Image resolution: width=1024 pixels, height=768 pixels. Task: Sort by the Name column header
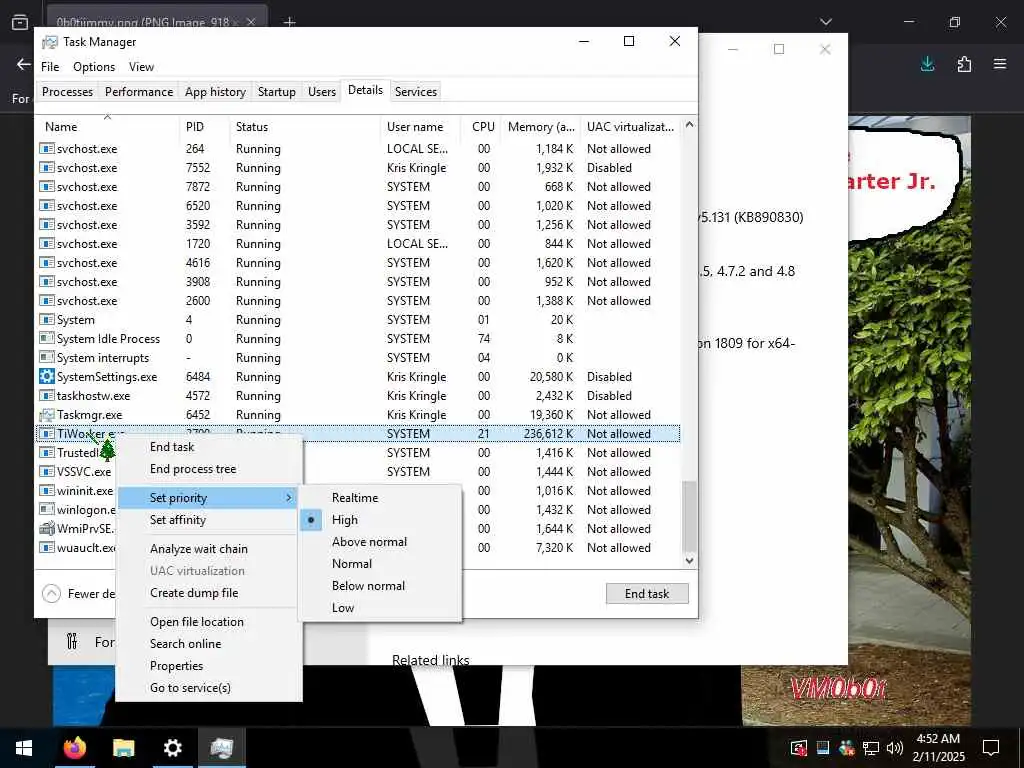tap(108, 127)
